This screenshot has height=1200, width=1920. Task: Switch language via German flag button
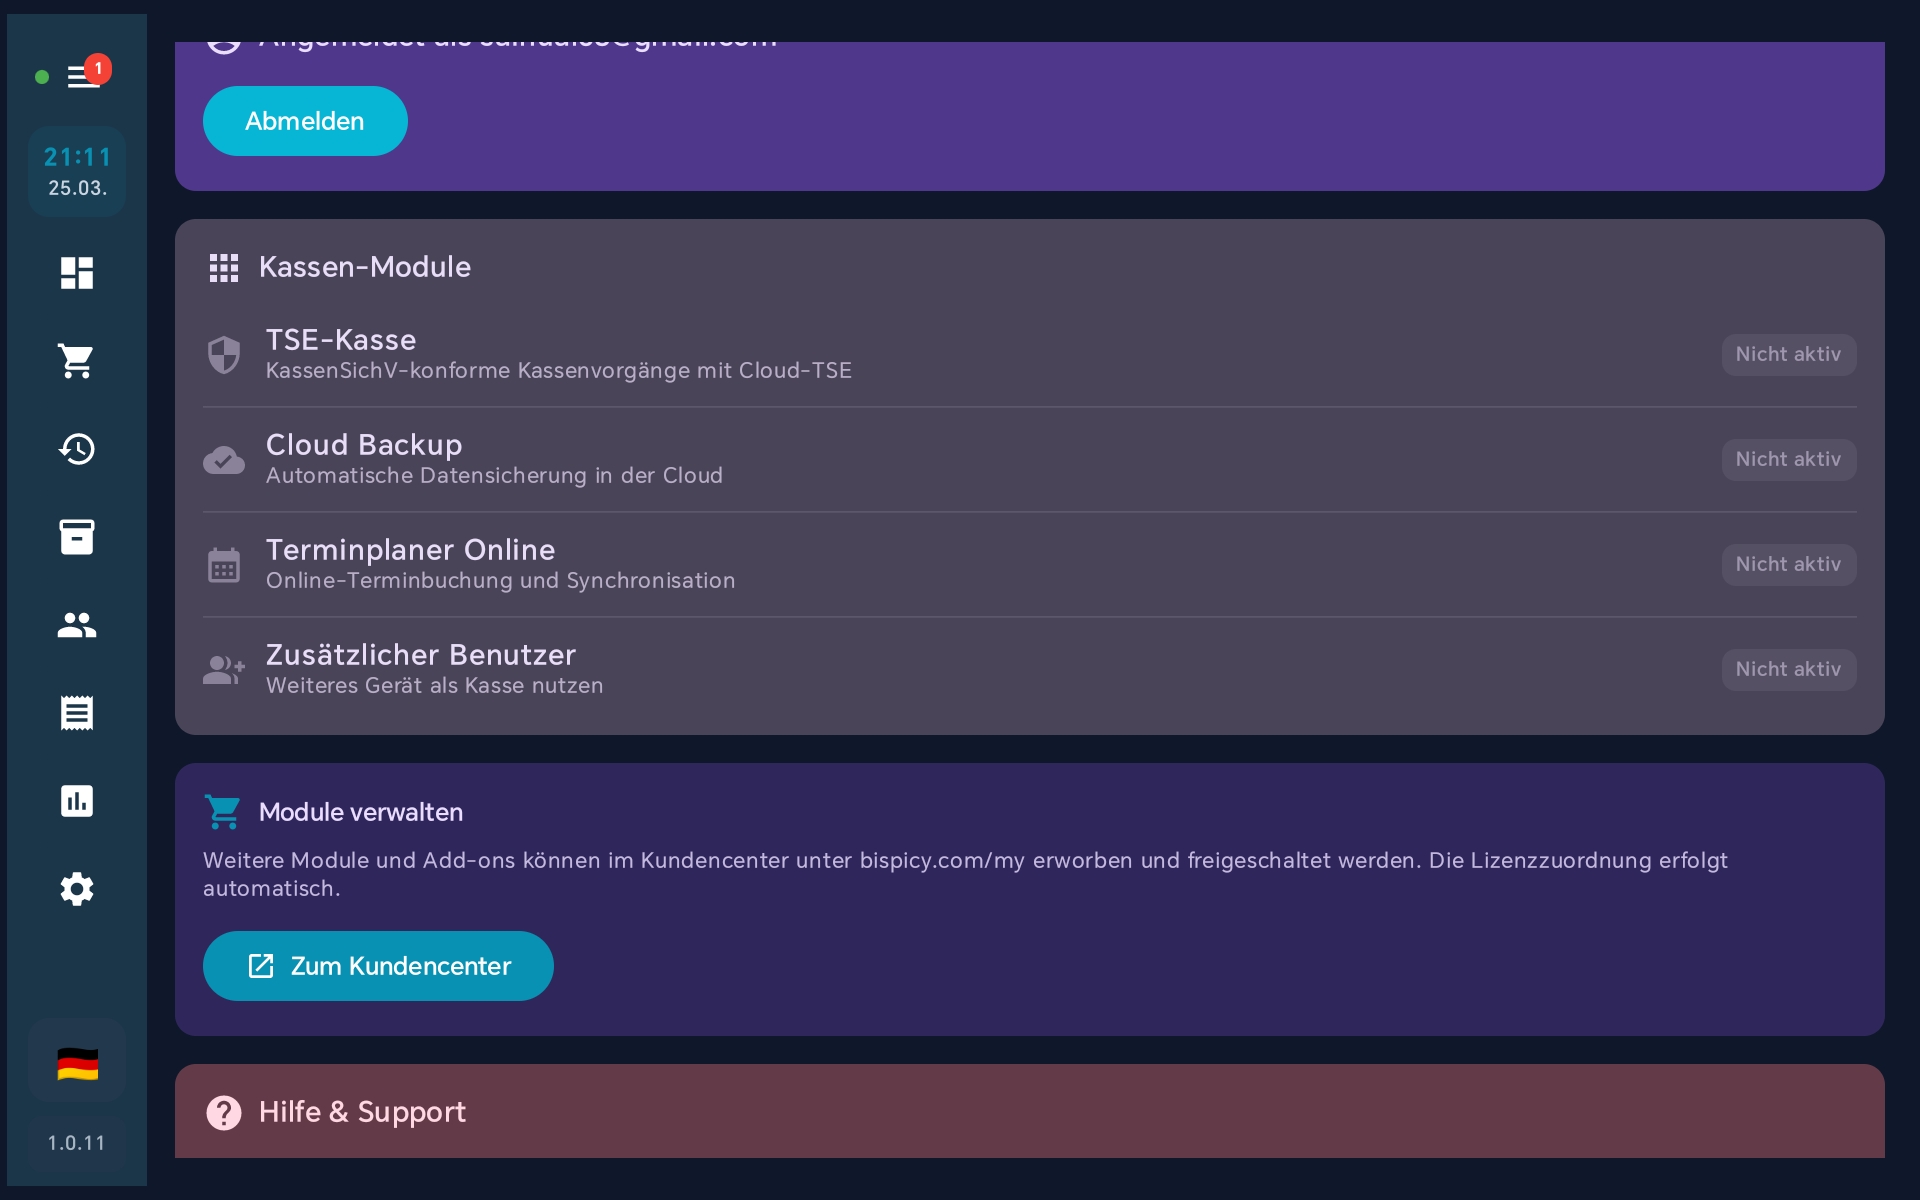(77, 1063)
